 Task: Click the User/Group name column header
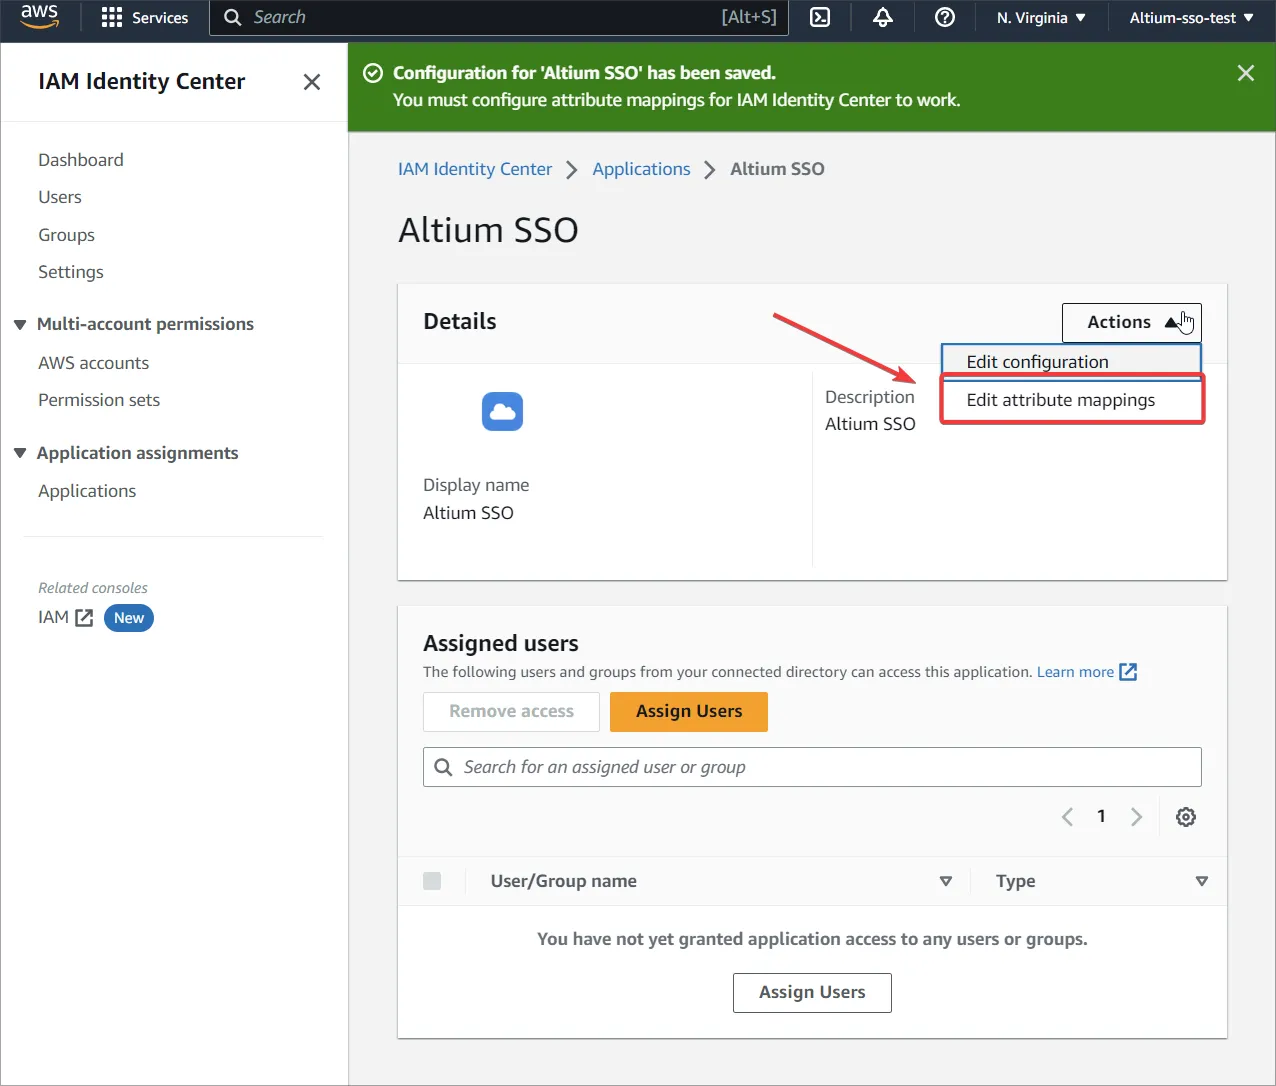click(563, 881)
